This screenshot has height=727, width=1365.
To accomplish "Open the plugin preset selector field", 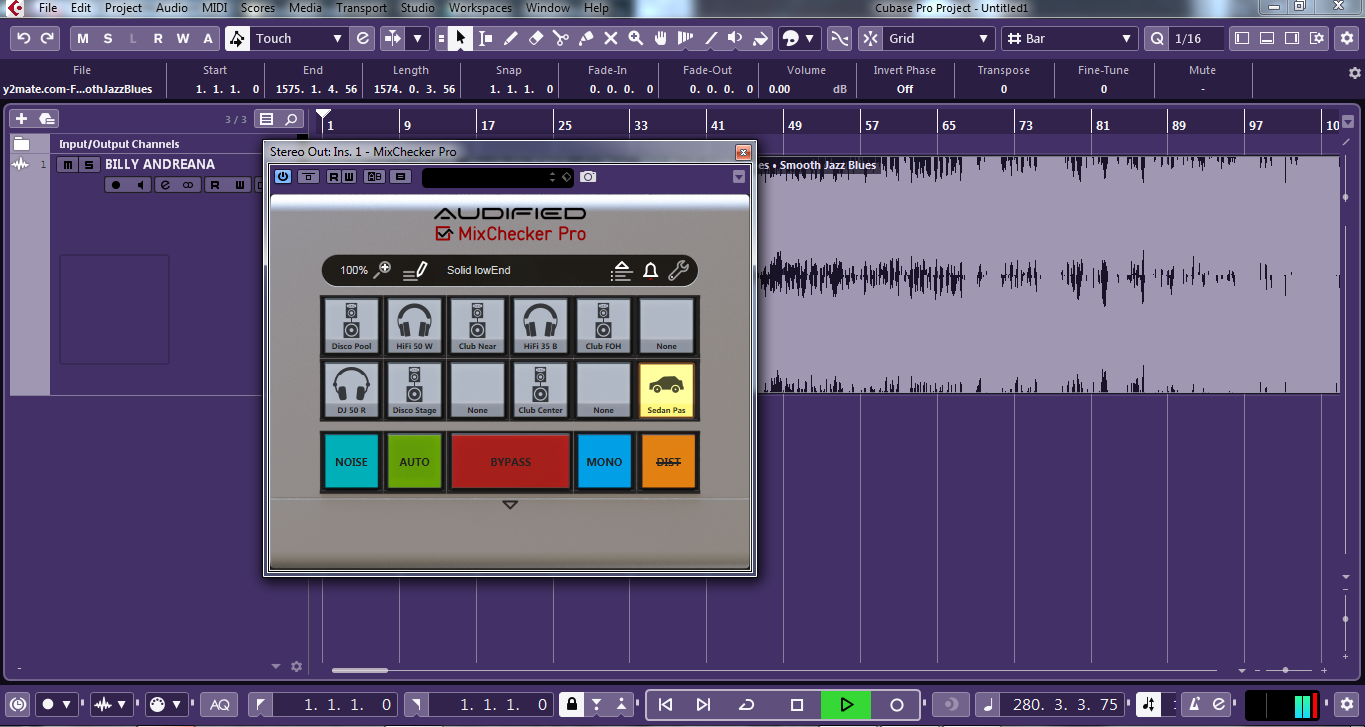I will tap(497, 177).
